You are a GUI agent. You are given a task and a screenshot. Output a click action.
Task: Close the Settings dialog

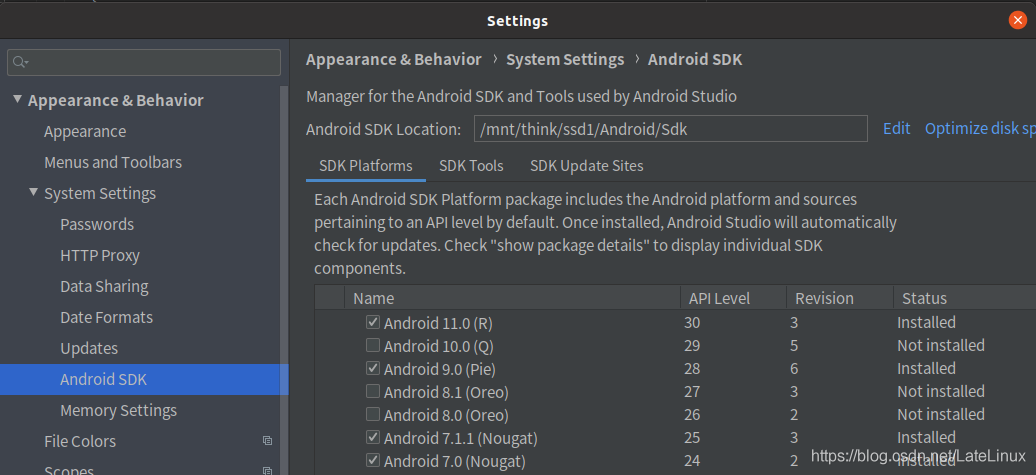pos(1017,20)
